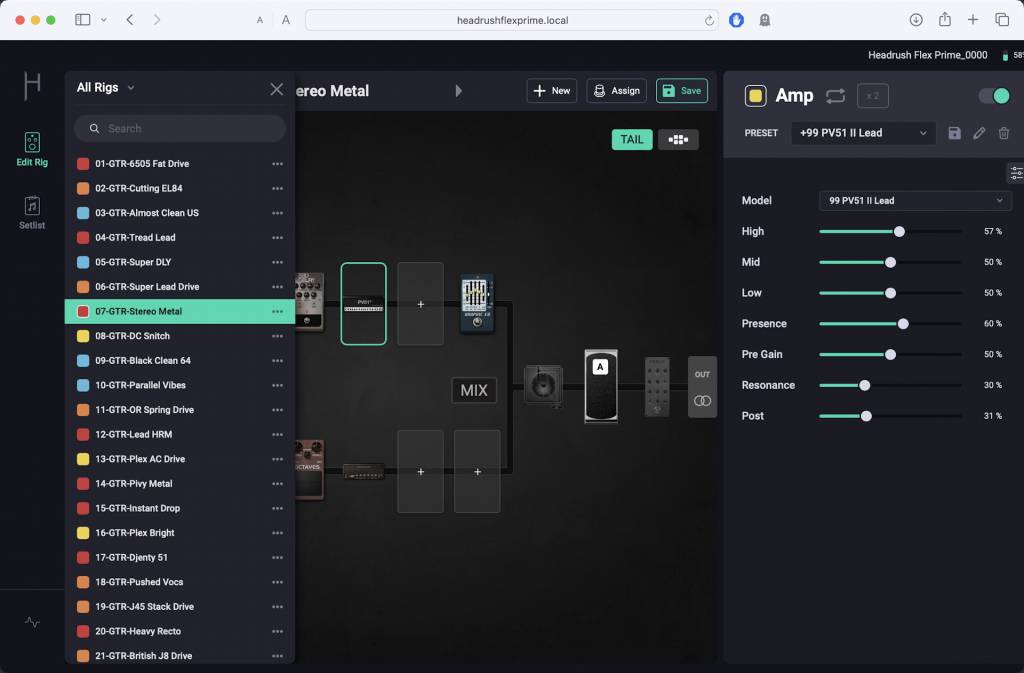Image resolution: width=1024 pixels, height=673 pixels.
Task: Adjust the Presence slider
Action: (889, 324)
